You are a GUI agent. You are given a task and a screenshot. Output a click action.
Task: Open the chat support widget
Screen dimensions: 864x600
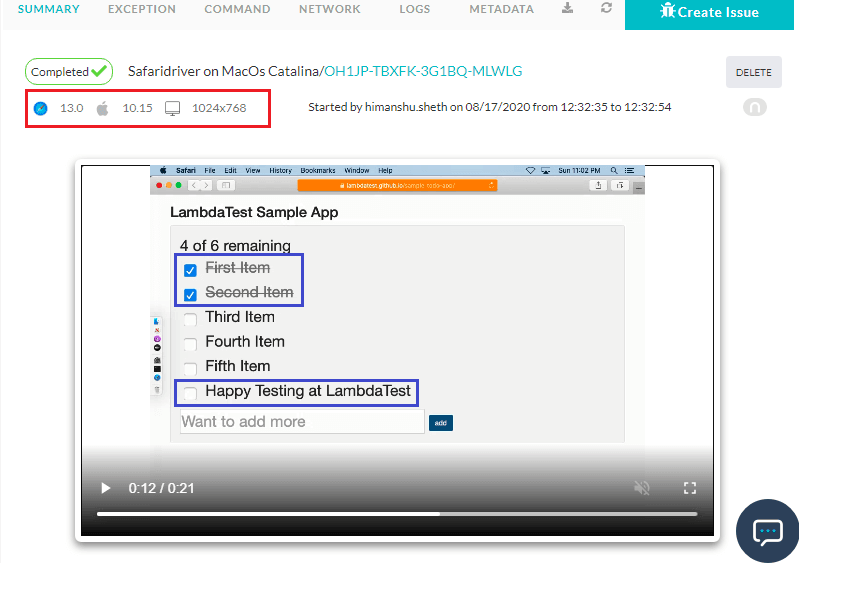(x=767, y=531)
